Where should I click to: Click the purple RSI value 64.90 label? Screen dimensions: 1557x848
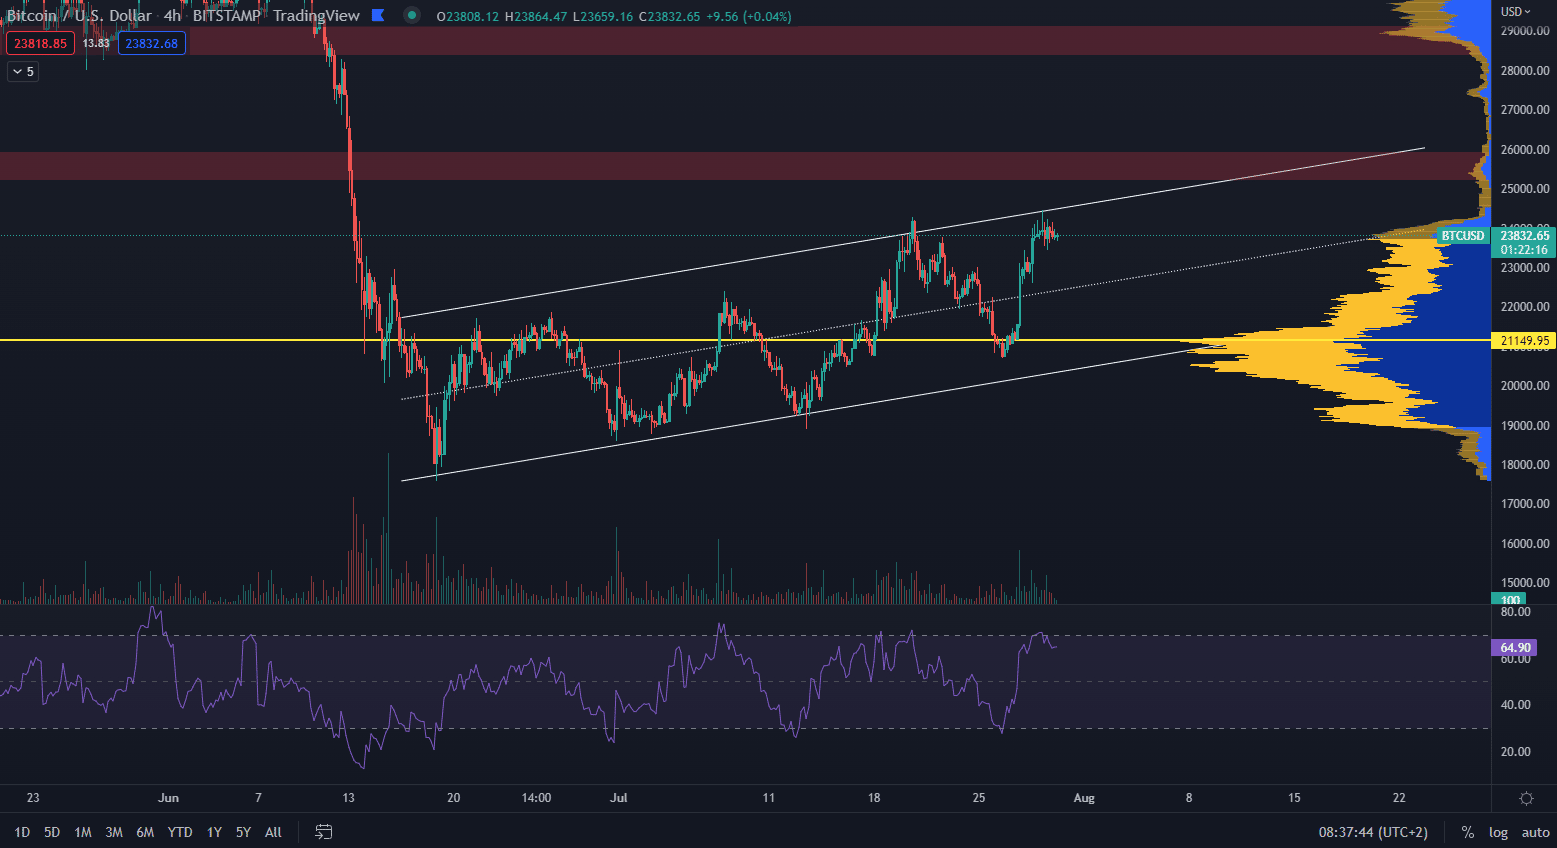[x=1515, y=648]
